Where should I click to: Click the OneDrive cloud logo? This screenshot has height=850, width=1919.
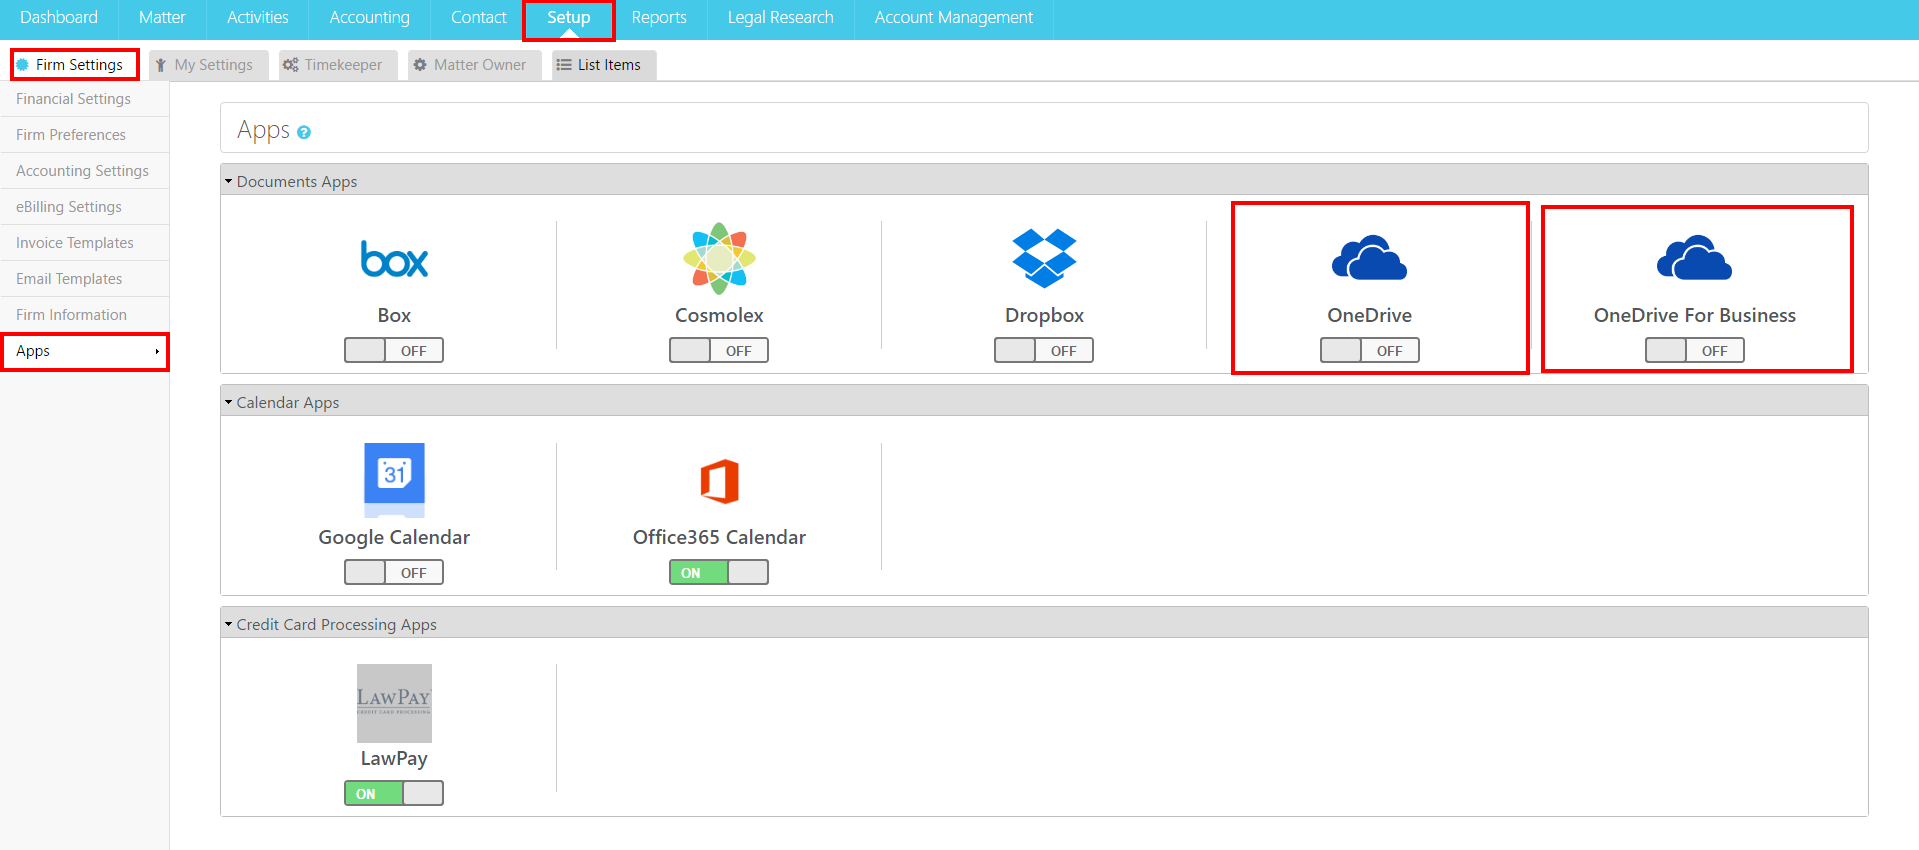[x=1369, y=258]
